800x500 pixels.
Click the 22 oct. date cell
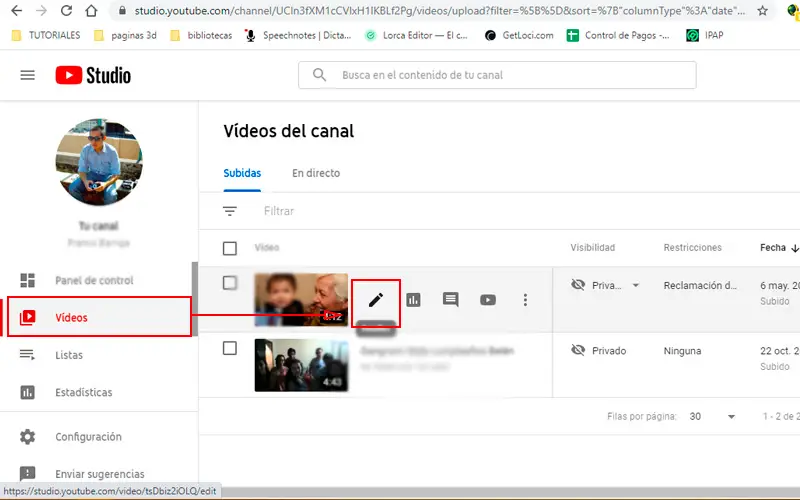pos(780,351)
